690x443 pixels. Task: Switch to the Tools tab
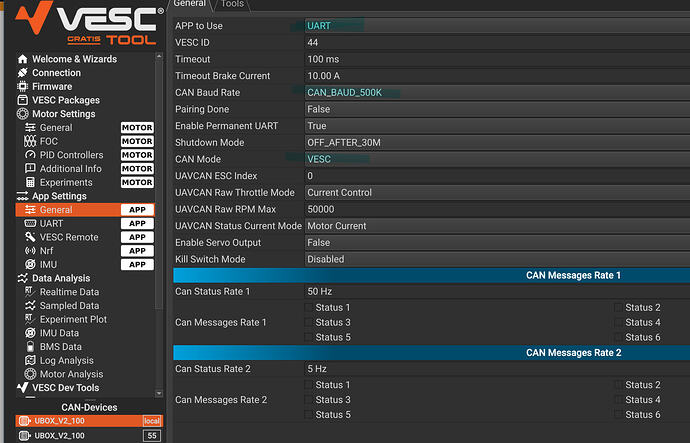[232, 4]
